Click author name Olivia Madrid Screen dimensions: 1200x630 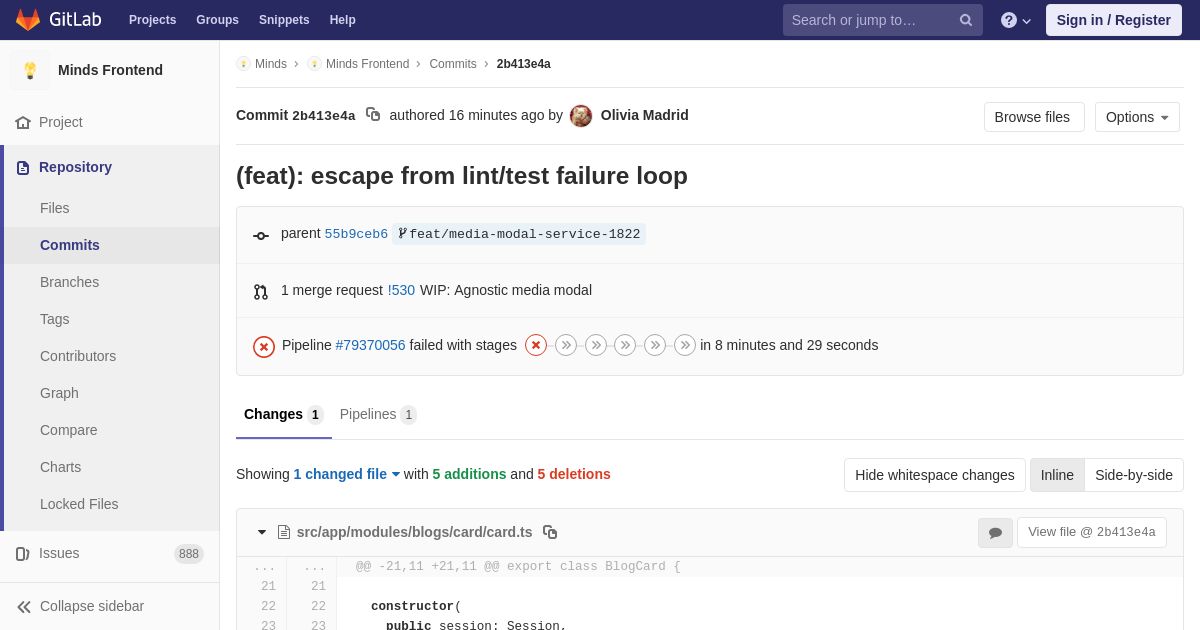(644, 115)
